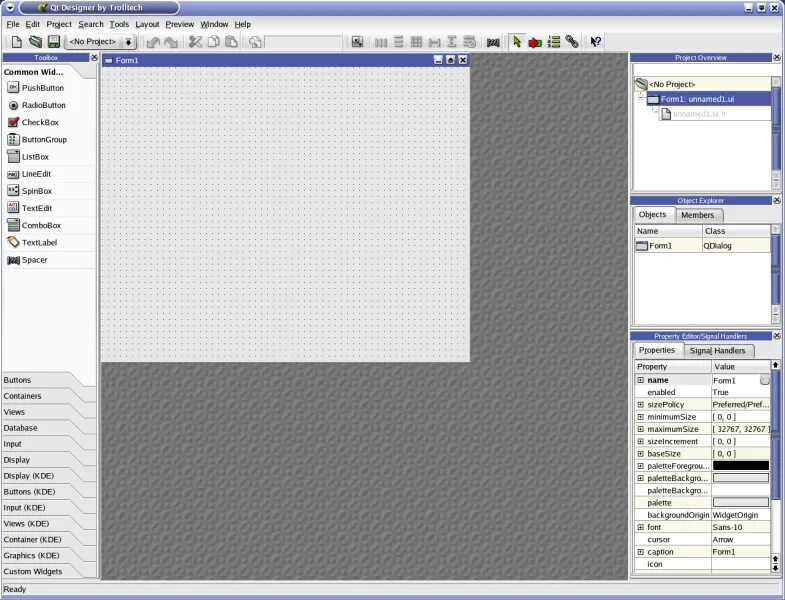Click the What's This help icon

(x=596, y=42)
